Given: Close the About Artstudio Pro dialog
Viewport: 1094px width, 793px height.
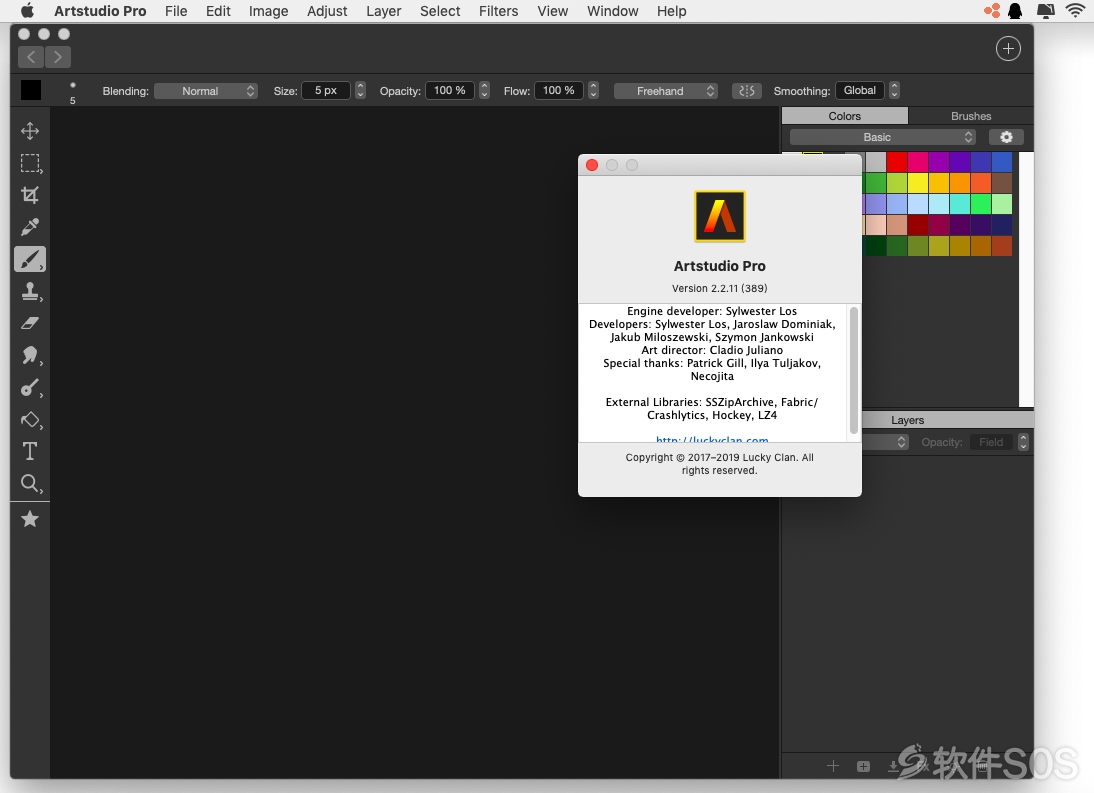Looking at the screenshot, I should [592, 165].
